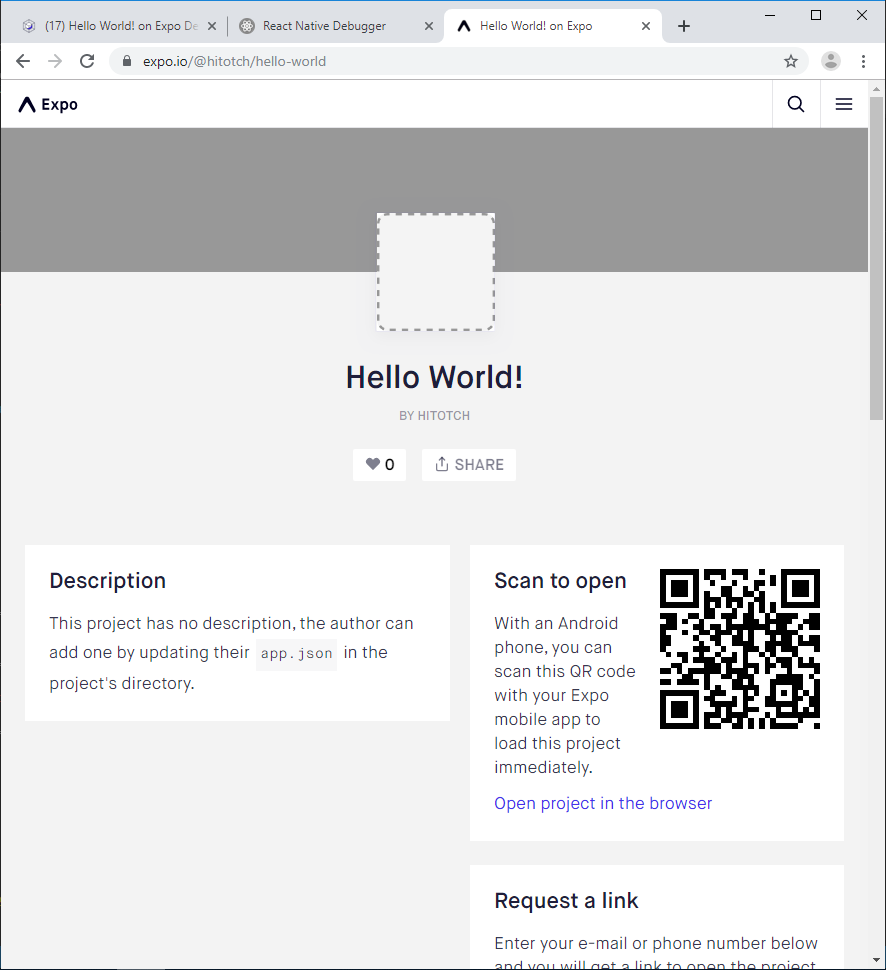Click the bookmark star in the address bar

(791, 60)
